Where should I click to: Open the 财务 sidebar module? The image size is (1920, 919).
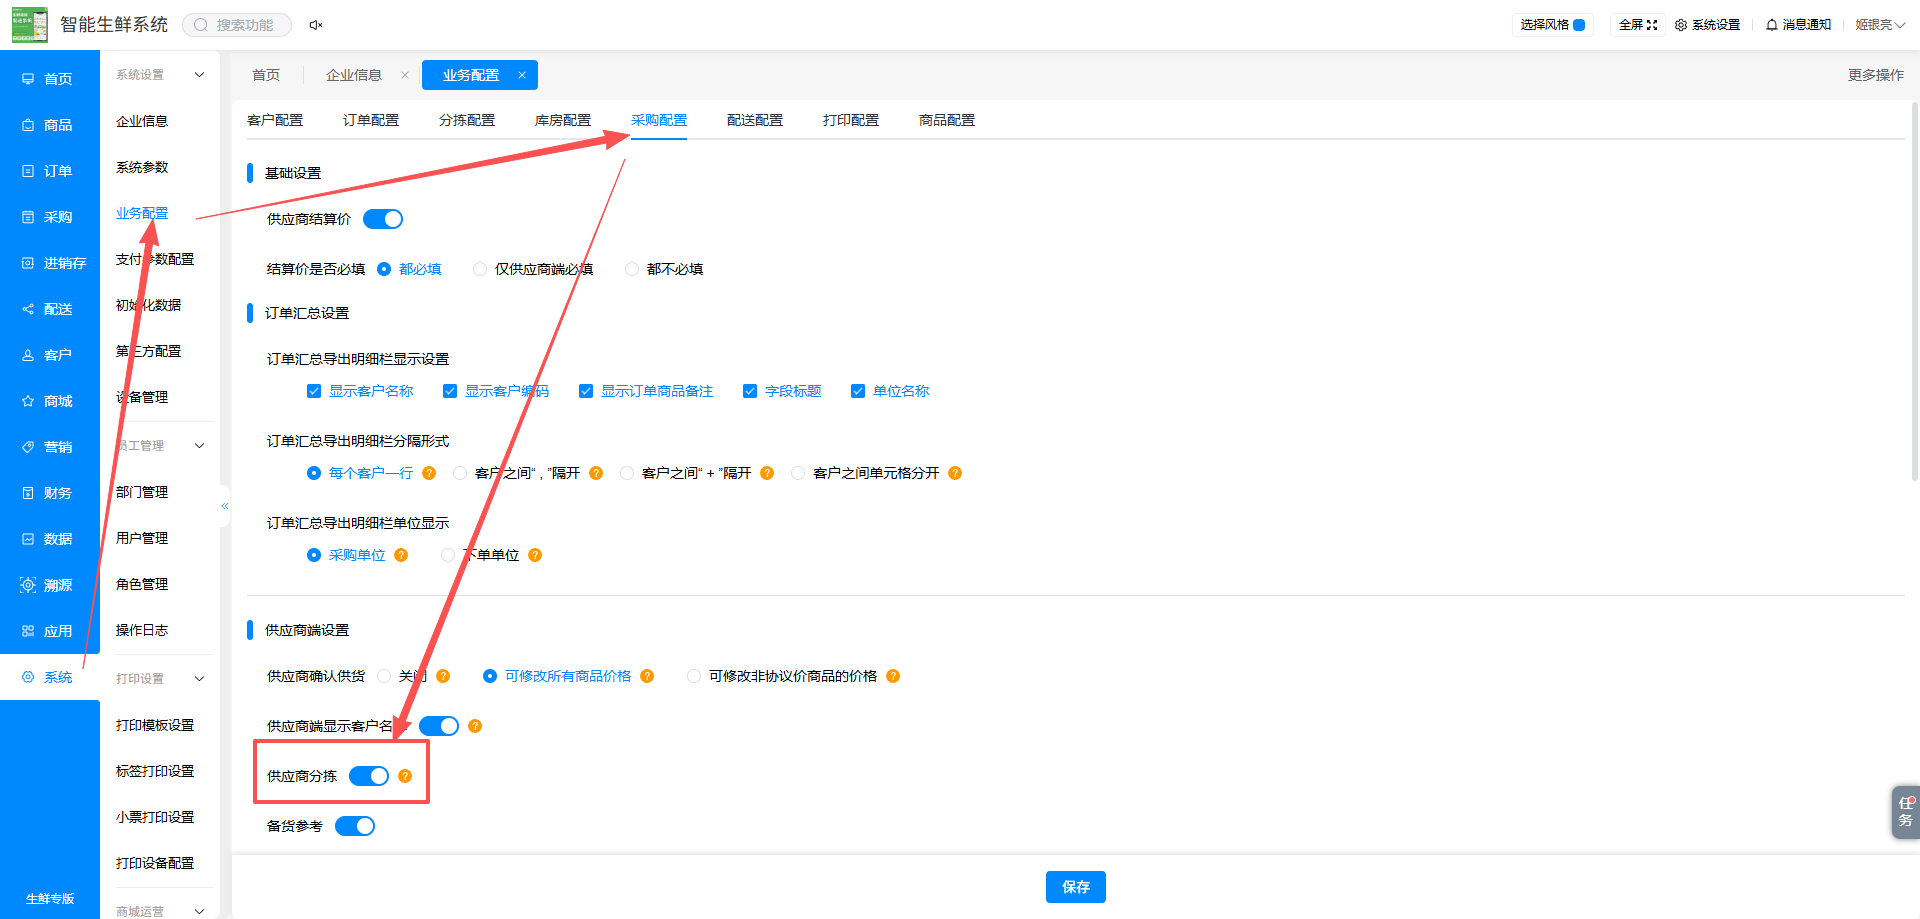pos(48,493)
